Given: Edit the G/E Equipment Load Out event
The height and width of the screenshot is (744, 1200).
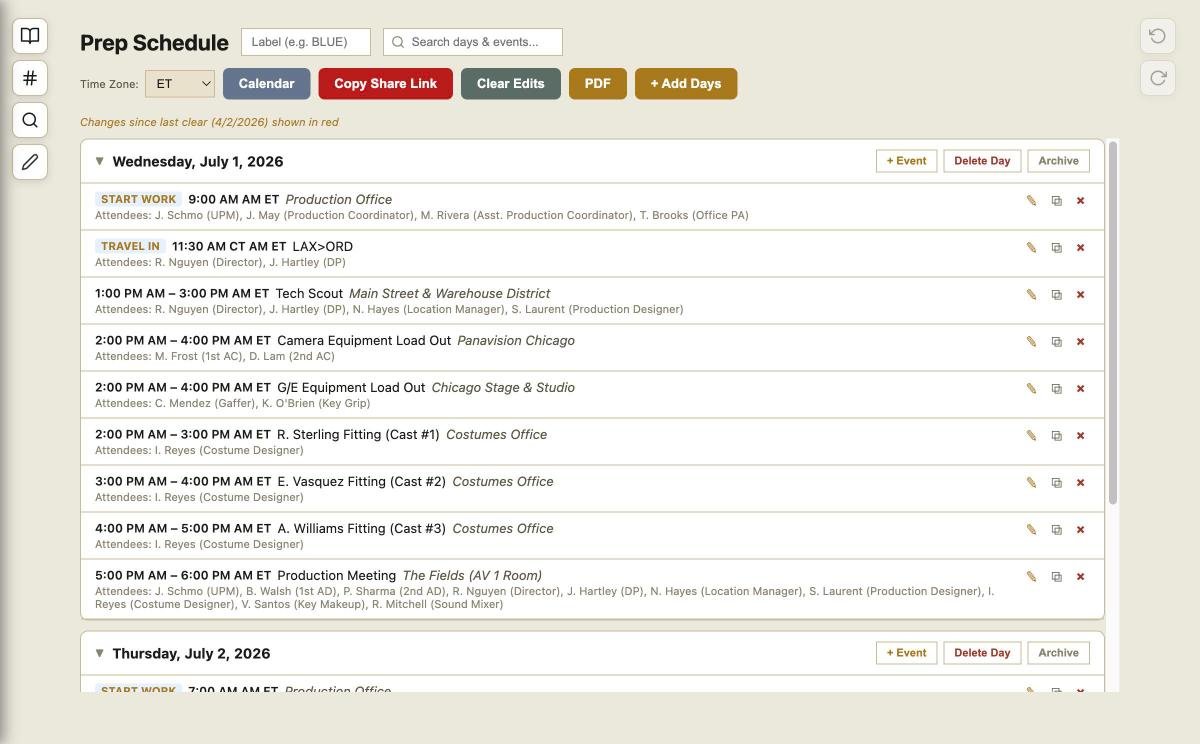Looking at the screenshot, I should click(1031, 389).
